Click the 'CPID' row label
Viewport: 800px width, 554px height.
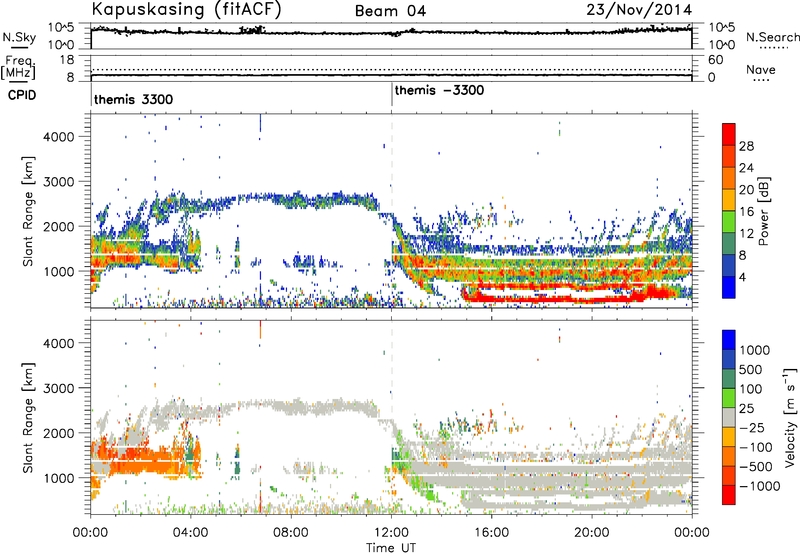coord(22,95)
